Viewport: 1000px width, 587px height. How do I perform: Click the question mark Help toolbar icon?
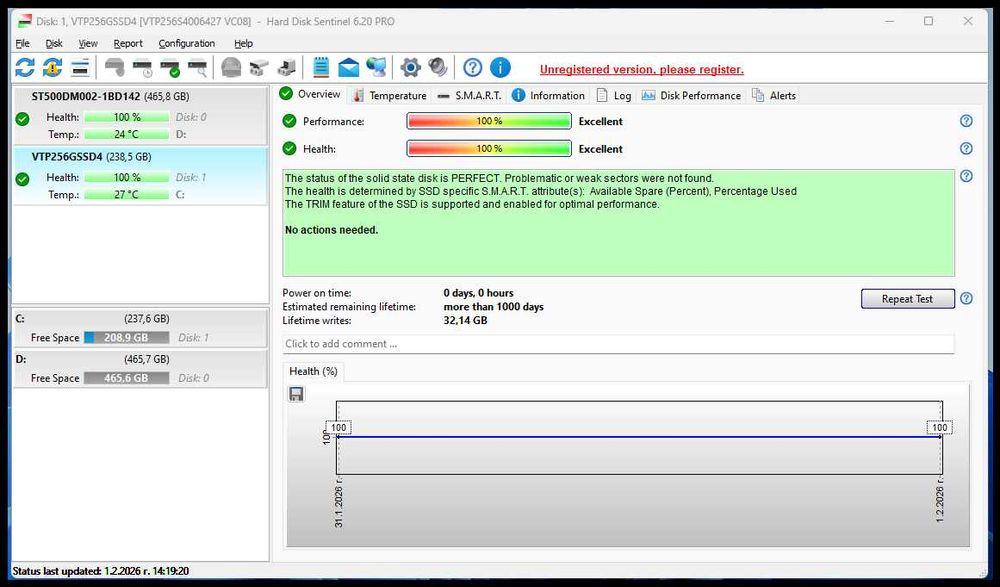point(473,67)
